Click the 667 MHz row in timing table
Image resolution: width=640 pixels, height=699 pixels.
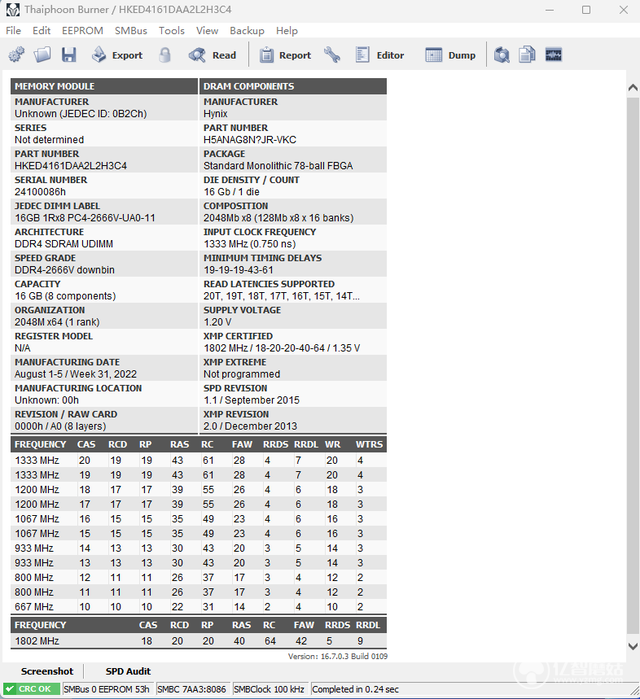coord(198,607)
